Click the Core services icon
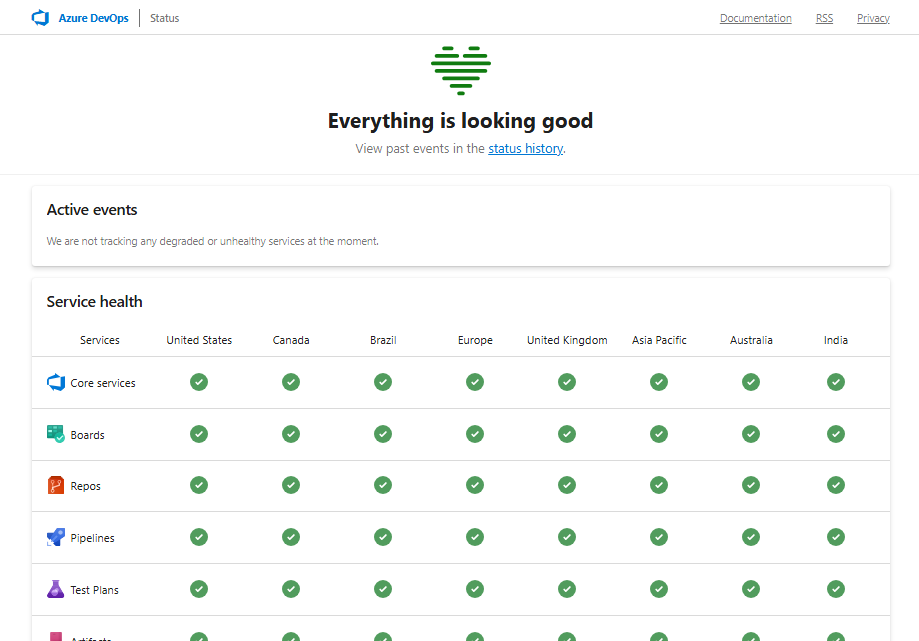 (56, 382)
